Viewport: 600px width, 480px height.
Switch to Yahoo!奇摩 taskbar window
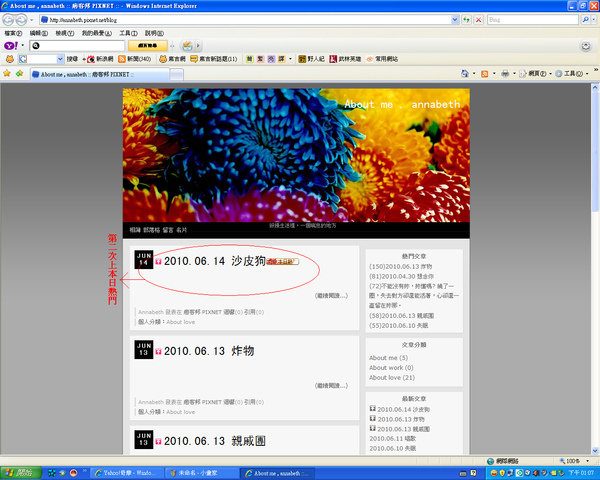tap(127, 473)
